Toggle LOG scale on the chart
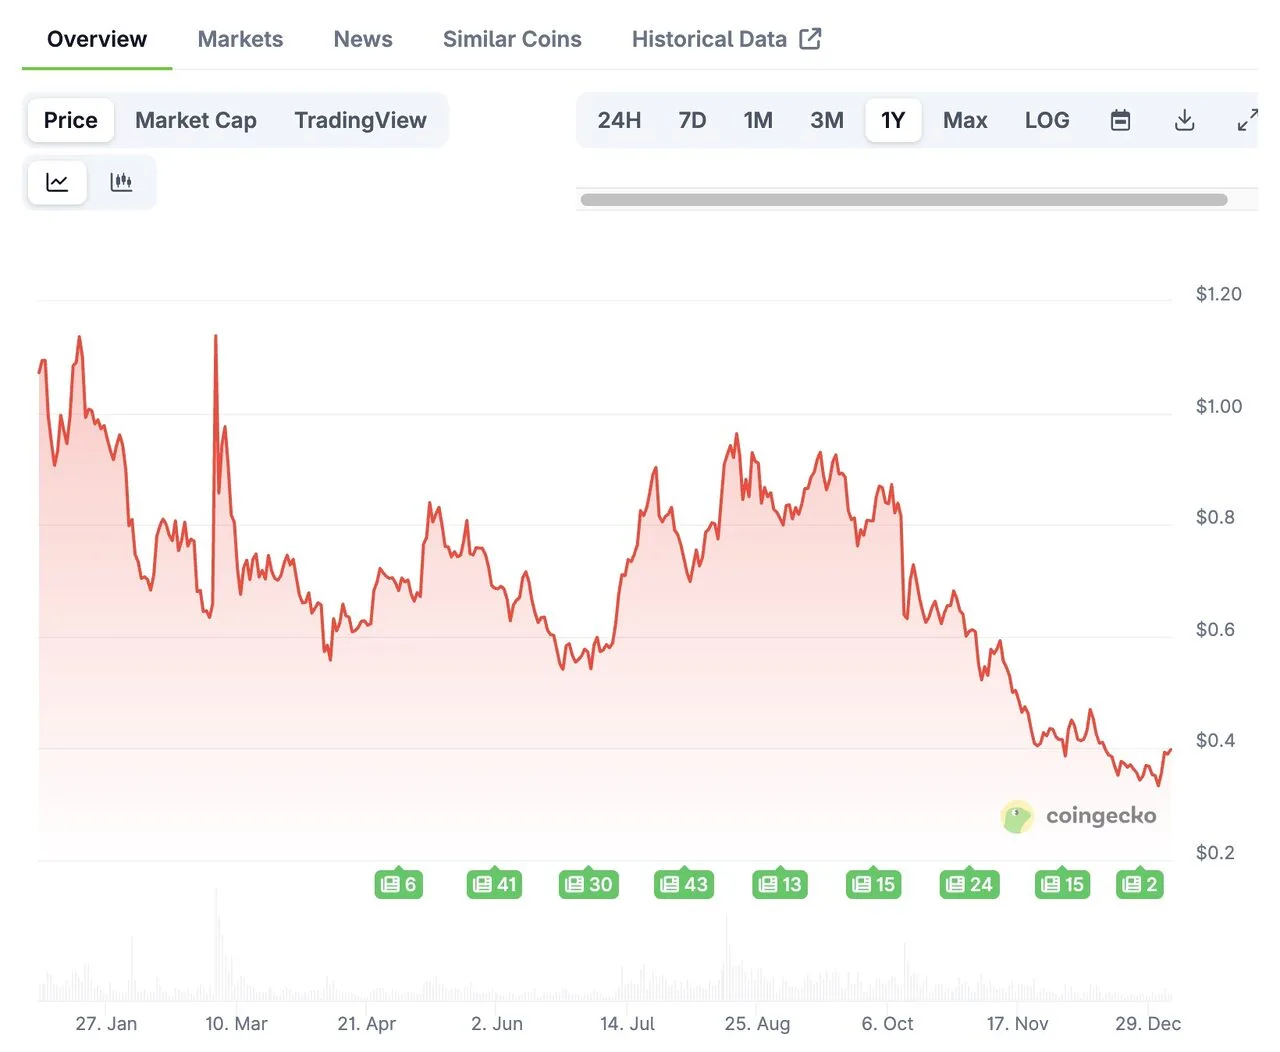1280x1052 pixels. (x=1046, y=120)
